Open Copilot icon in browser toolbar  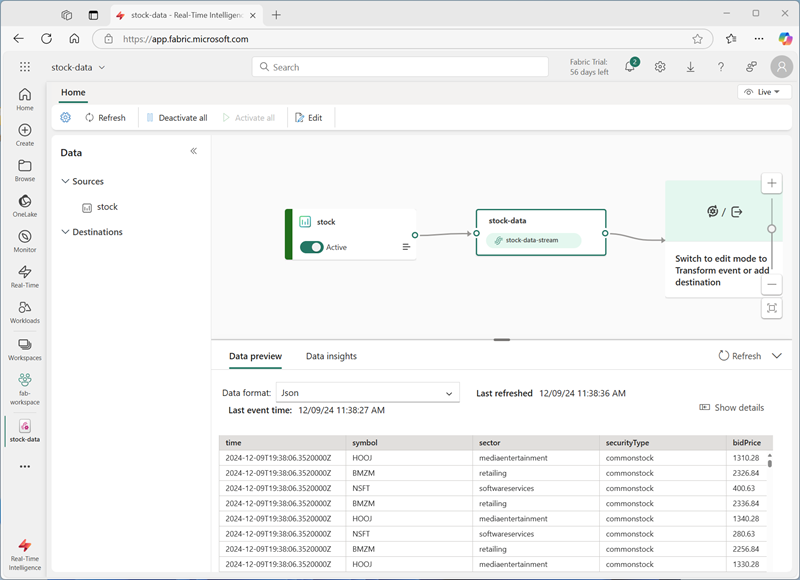[x=785, y=39]
